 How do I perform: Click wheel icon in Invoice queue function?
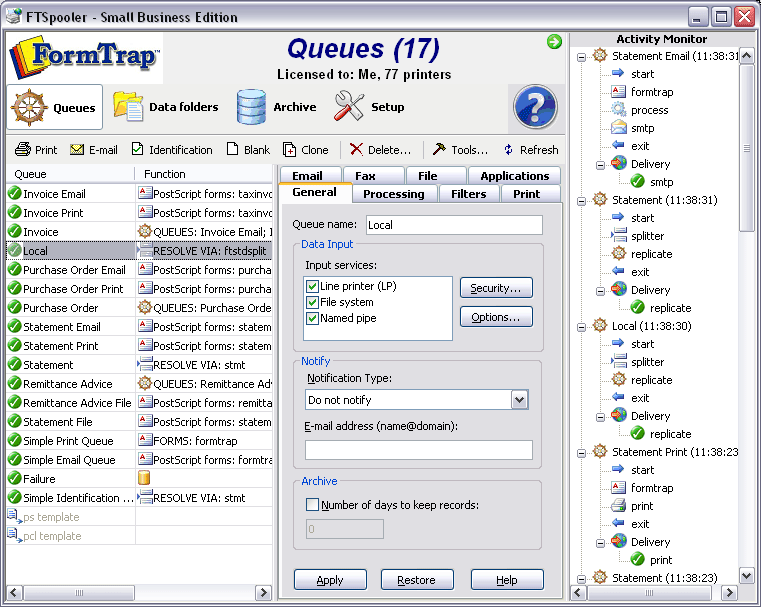pos(144,231)
